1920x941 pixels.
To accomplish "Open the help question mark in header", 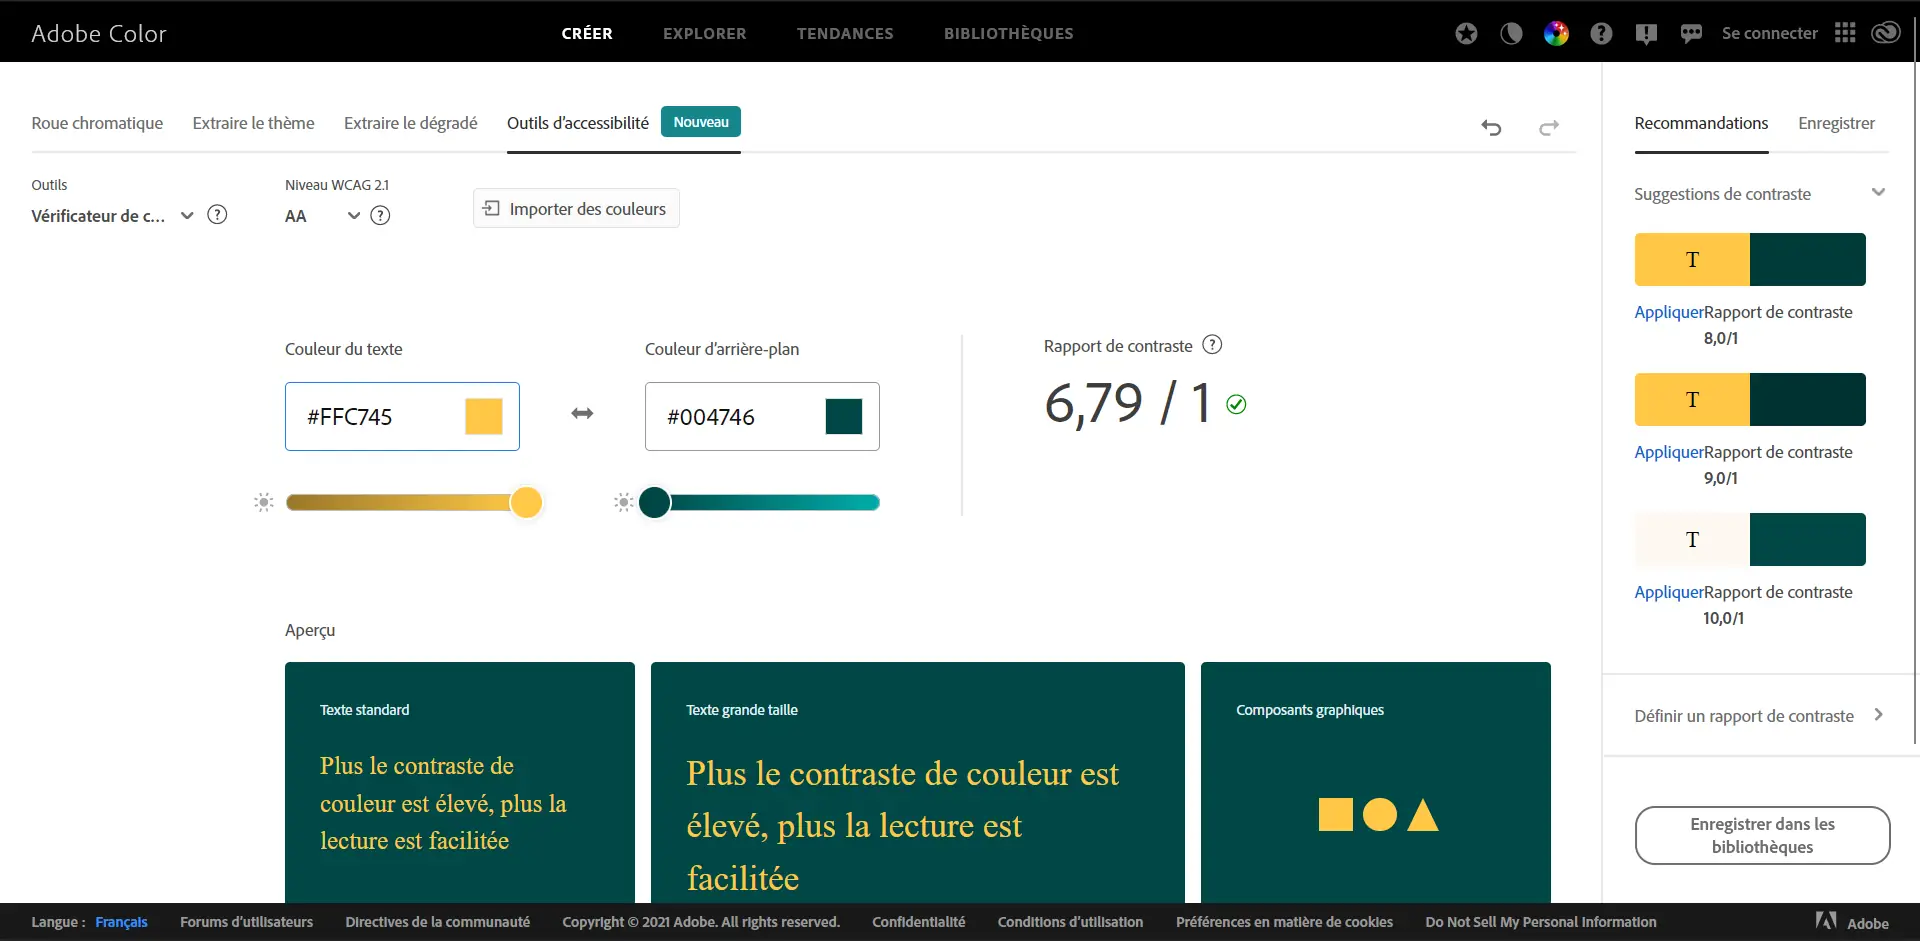I will coord(1601,33).
